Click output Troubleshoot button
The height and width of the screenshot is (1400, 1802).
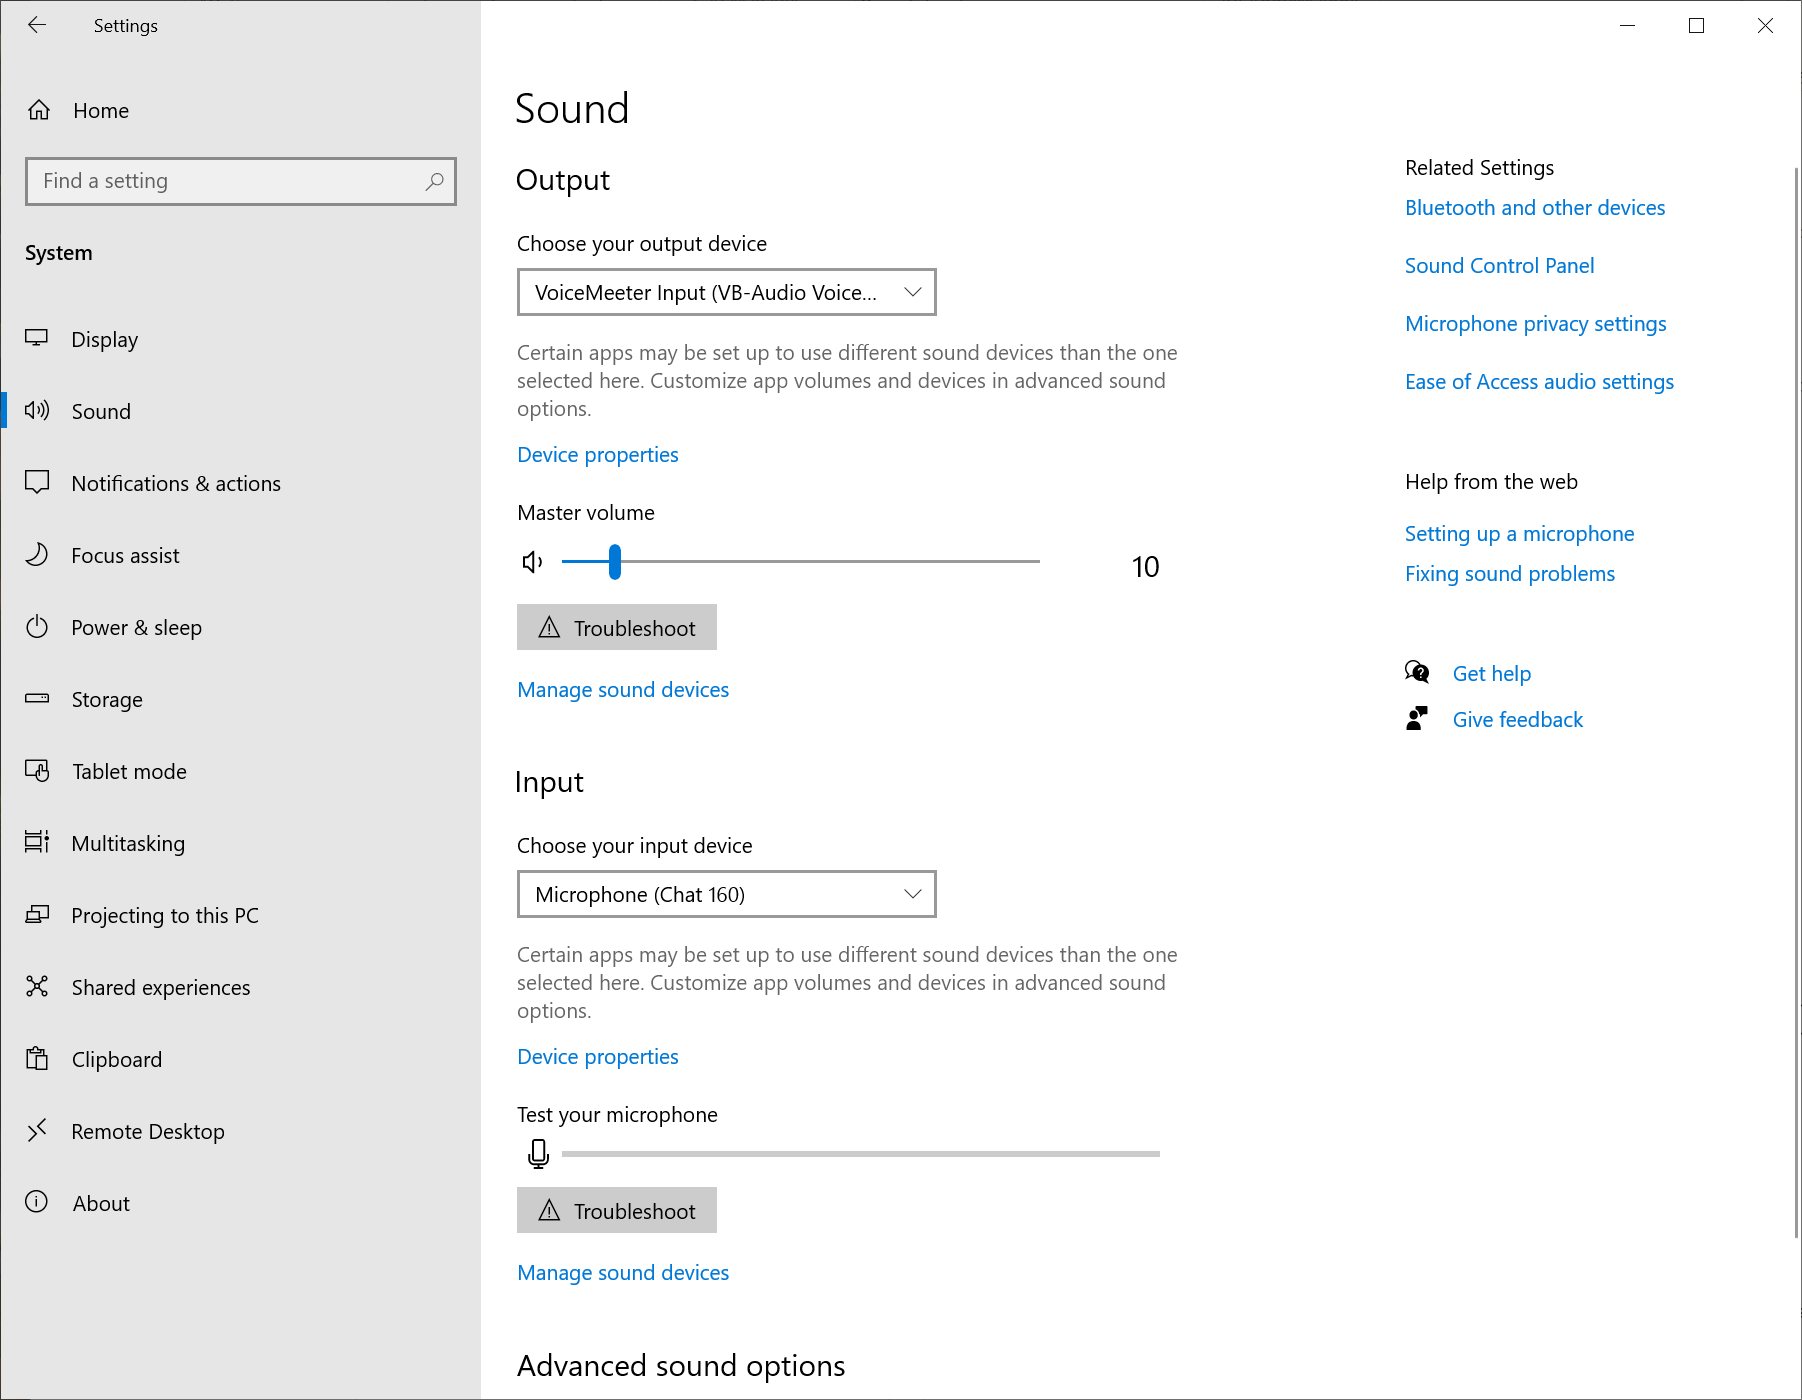coord(617,627)
